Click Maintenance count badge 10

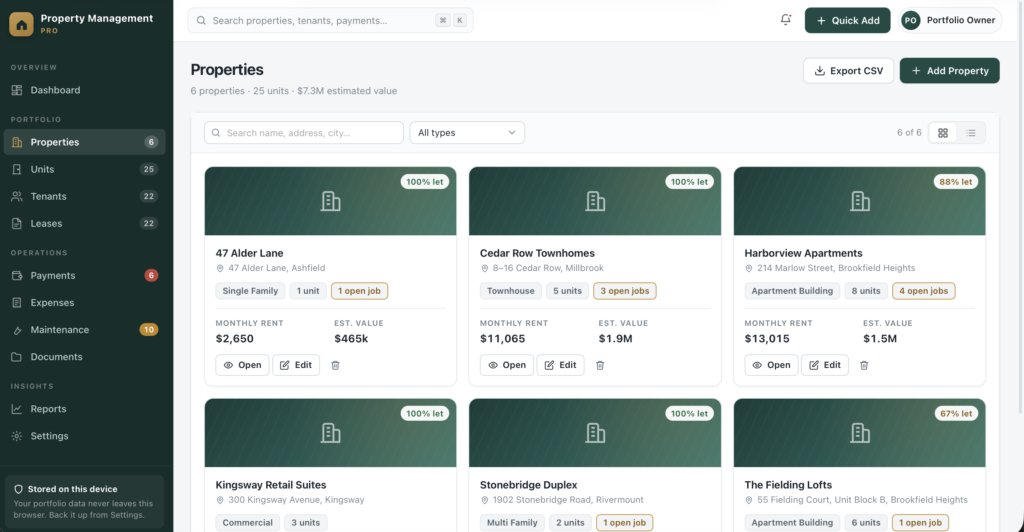tap(149, 330)
